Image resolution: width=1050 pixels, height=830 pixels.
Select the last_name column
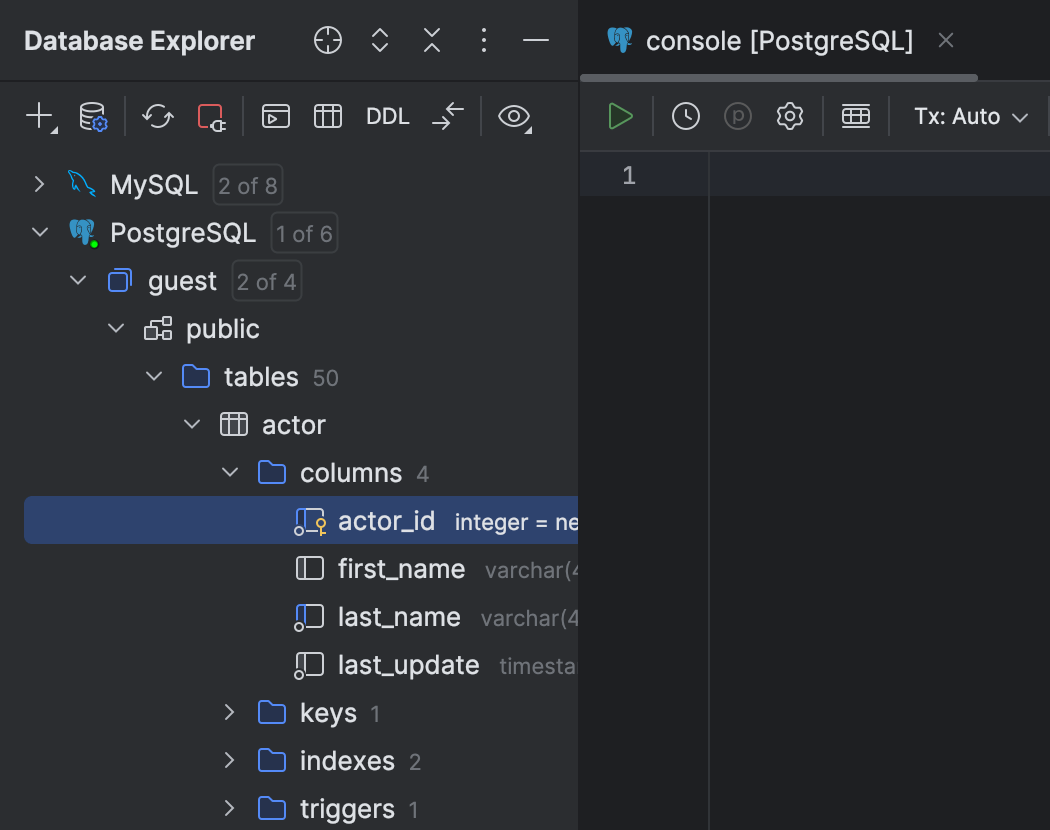point(399,617)
